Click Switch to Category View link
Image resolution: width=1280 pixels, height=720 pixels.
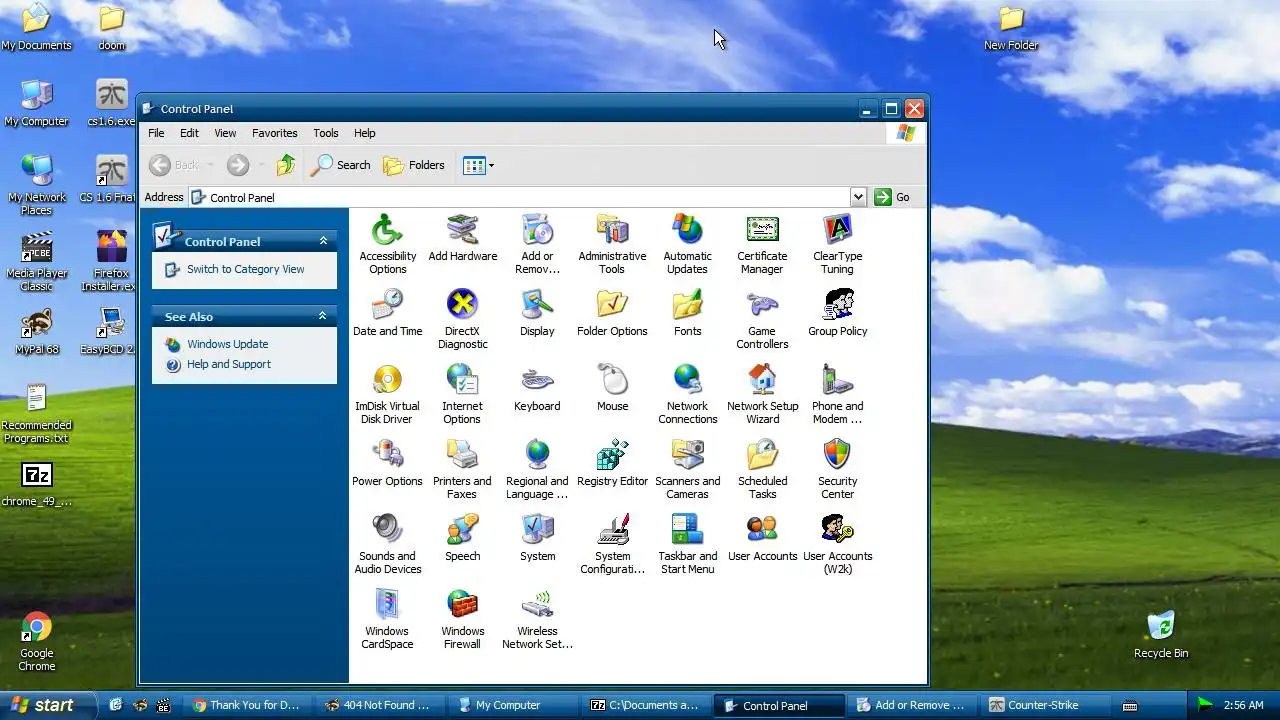tap(245, 269)
